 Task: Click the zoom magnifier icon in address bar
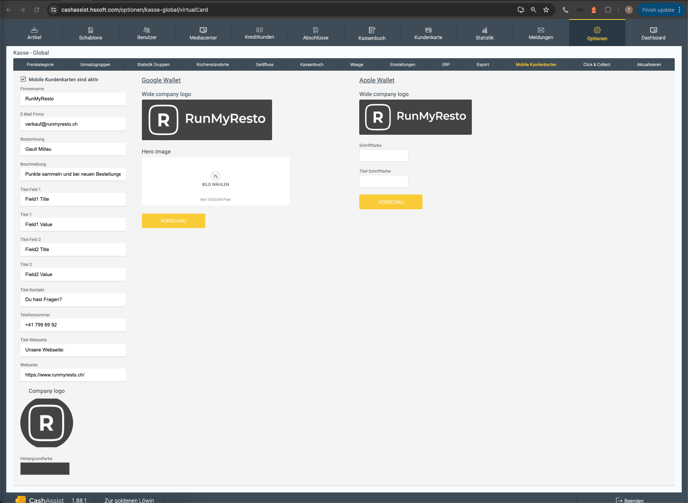(x=533, y=10)
